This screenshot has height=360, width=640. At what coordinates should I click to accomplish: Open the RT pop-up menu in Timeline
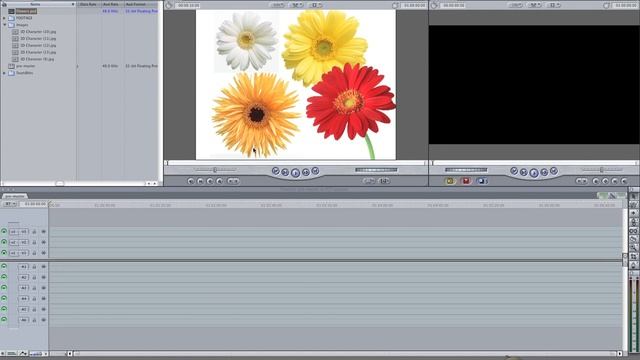[x=9, y=204]
